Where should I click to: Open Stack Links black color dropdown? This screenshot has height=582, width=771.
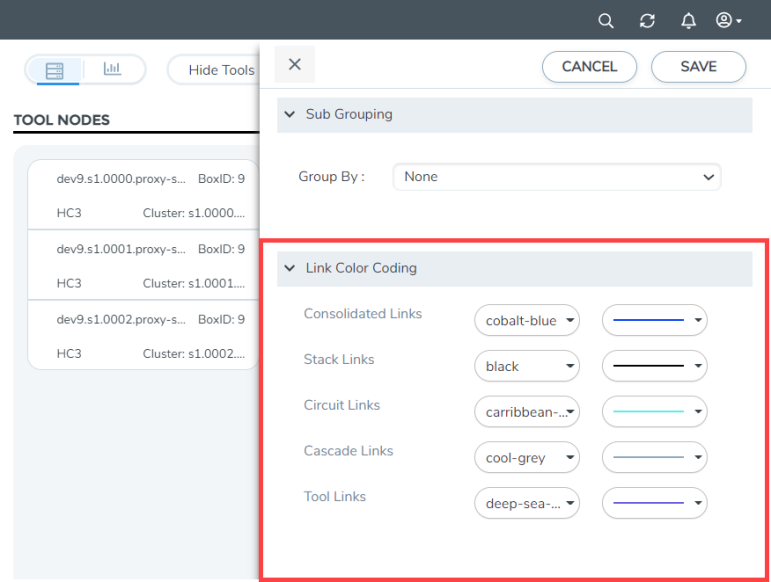[526, 367]
